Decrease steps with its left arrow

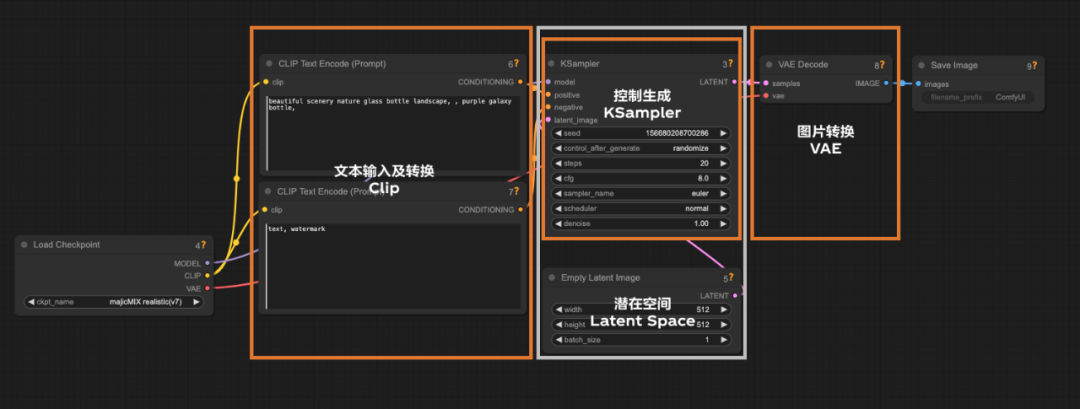pyautogui.click(x=559, y=163)
